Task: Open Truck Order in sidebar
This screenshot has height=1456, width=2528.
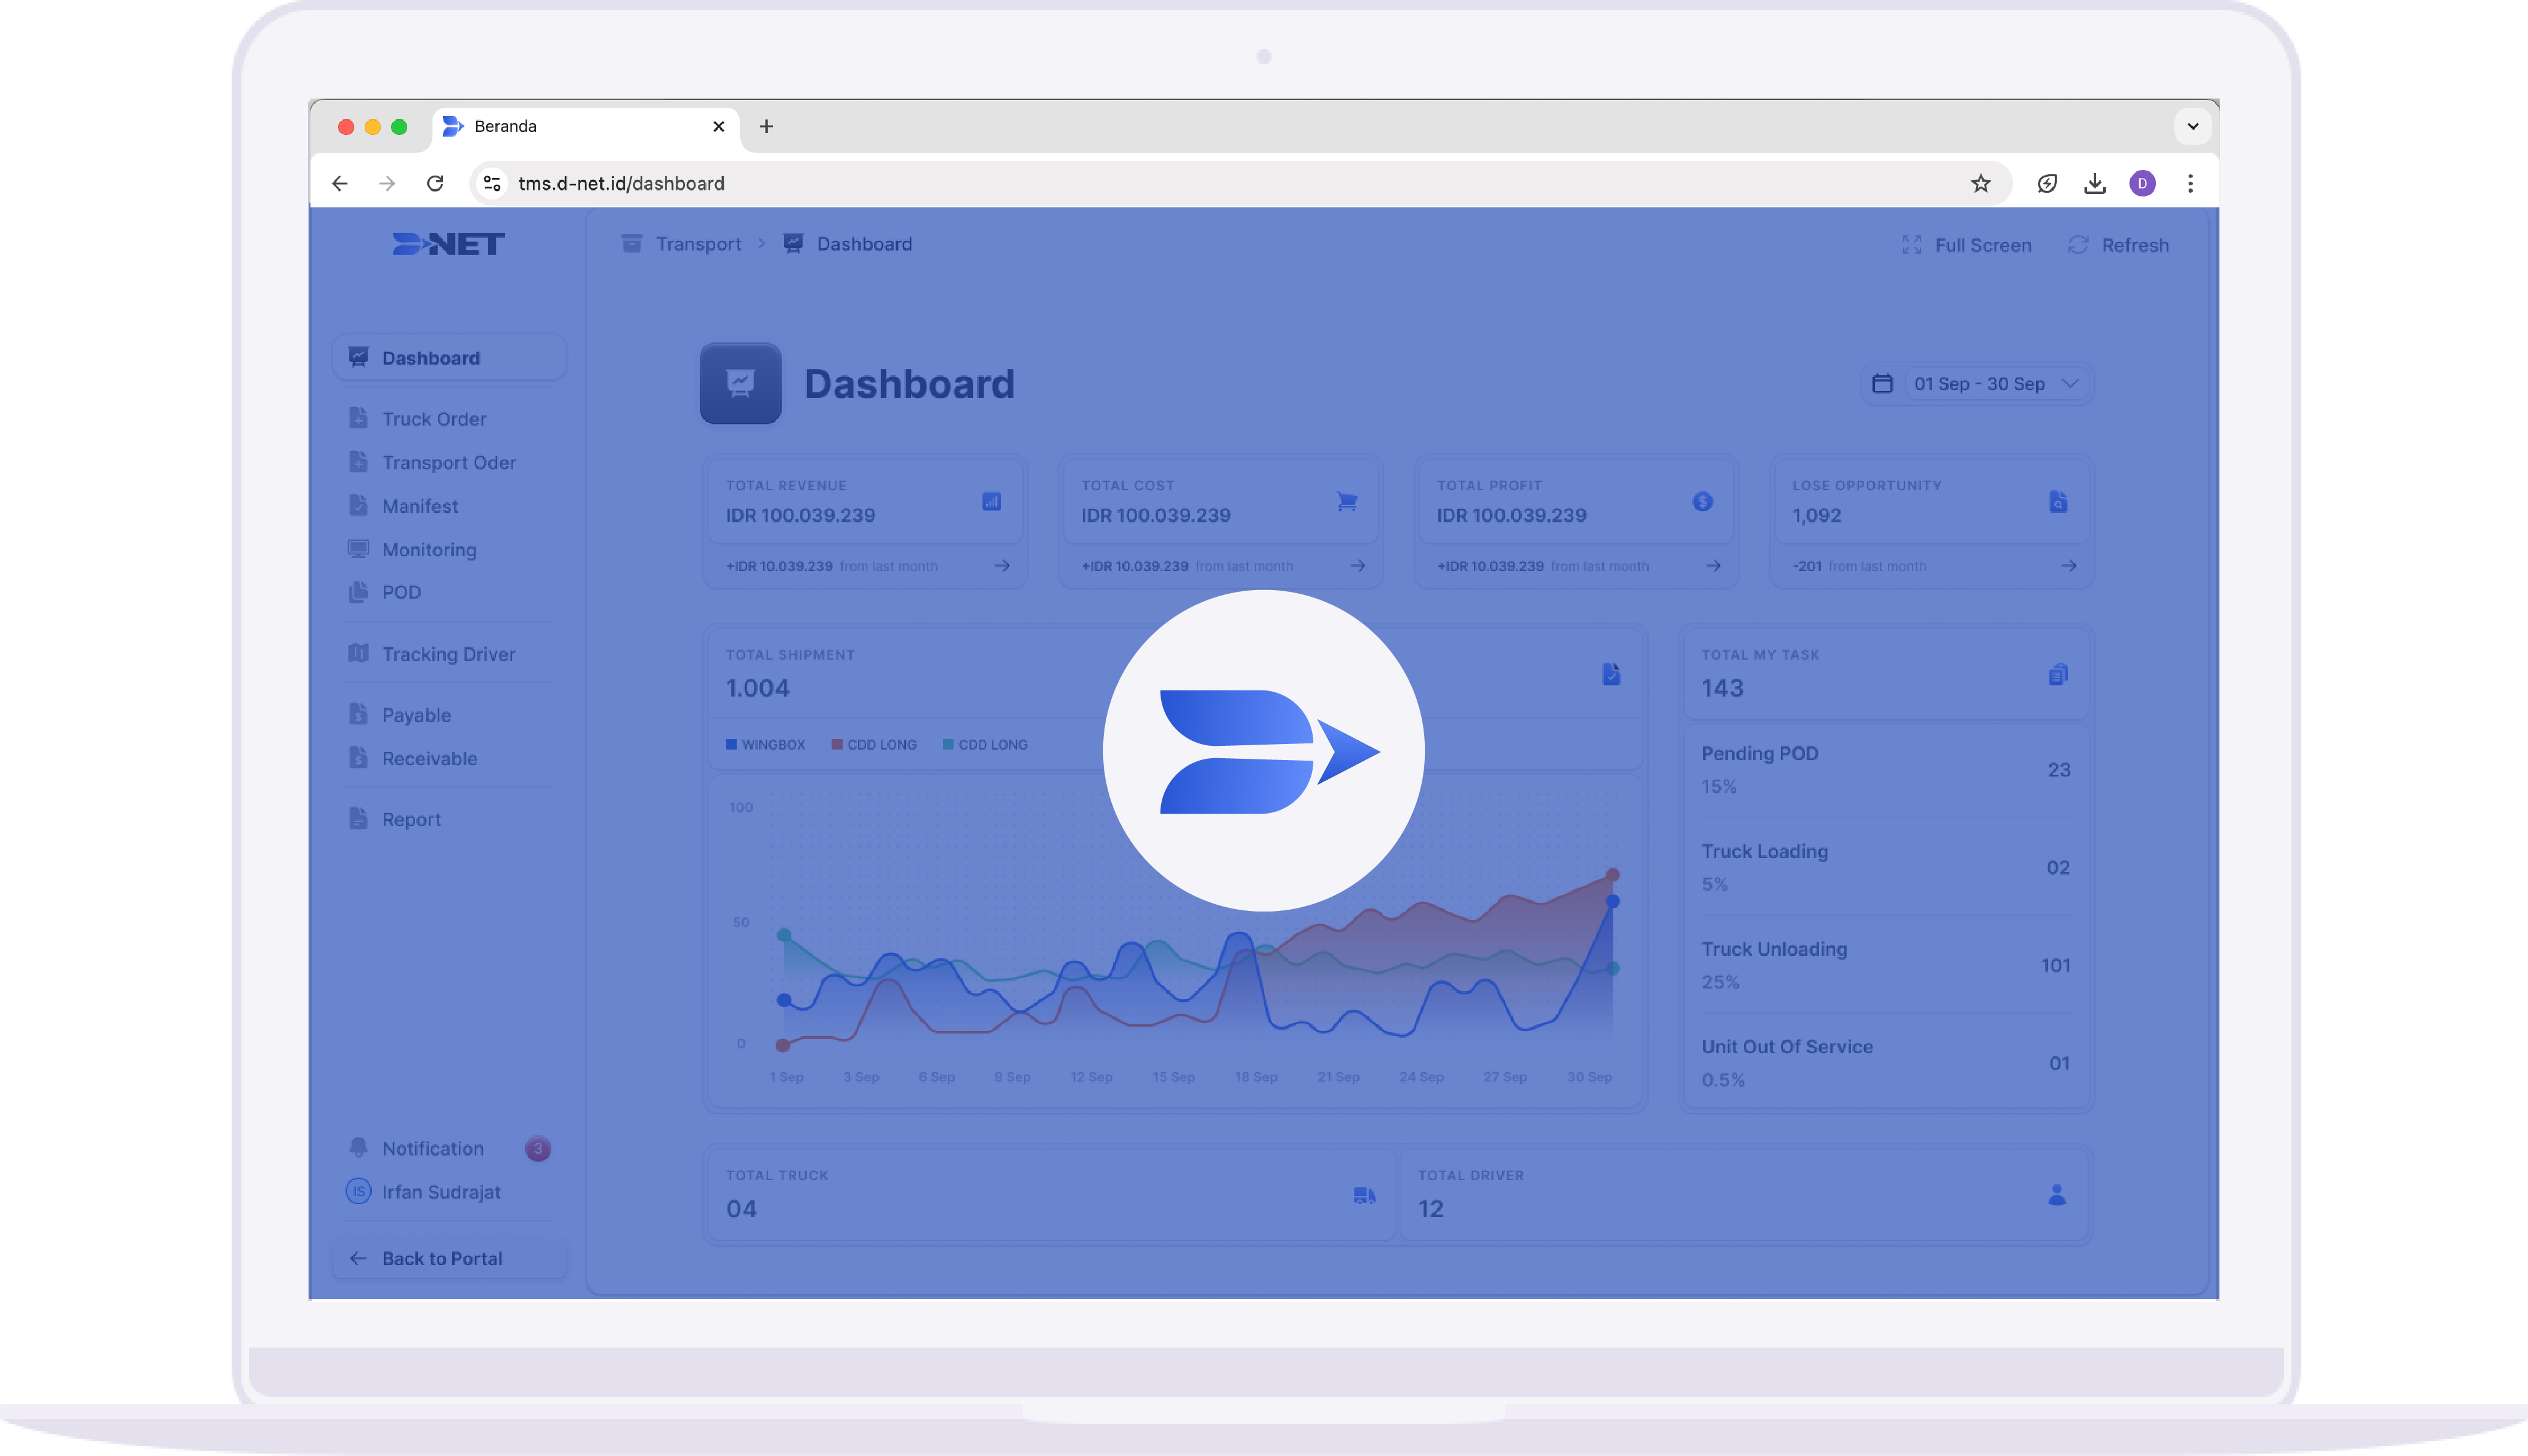Action: pyautogui.click(x=434, y=419)
